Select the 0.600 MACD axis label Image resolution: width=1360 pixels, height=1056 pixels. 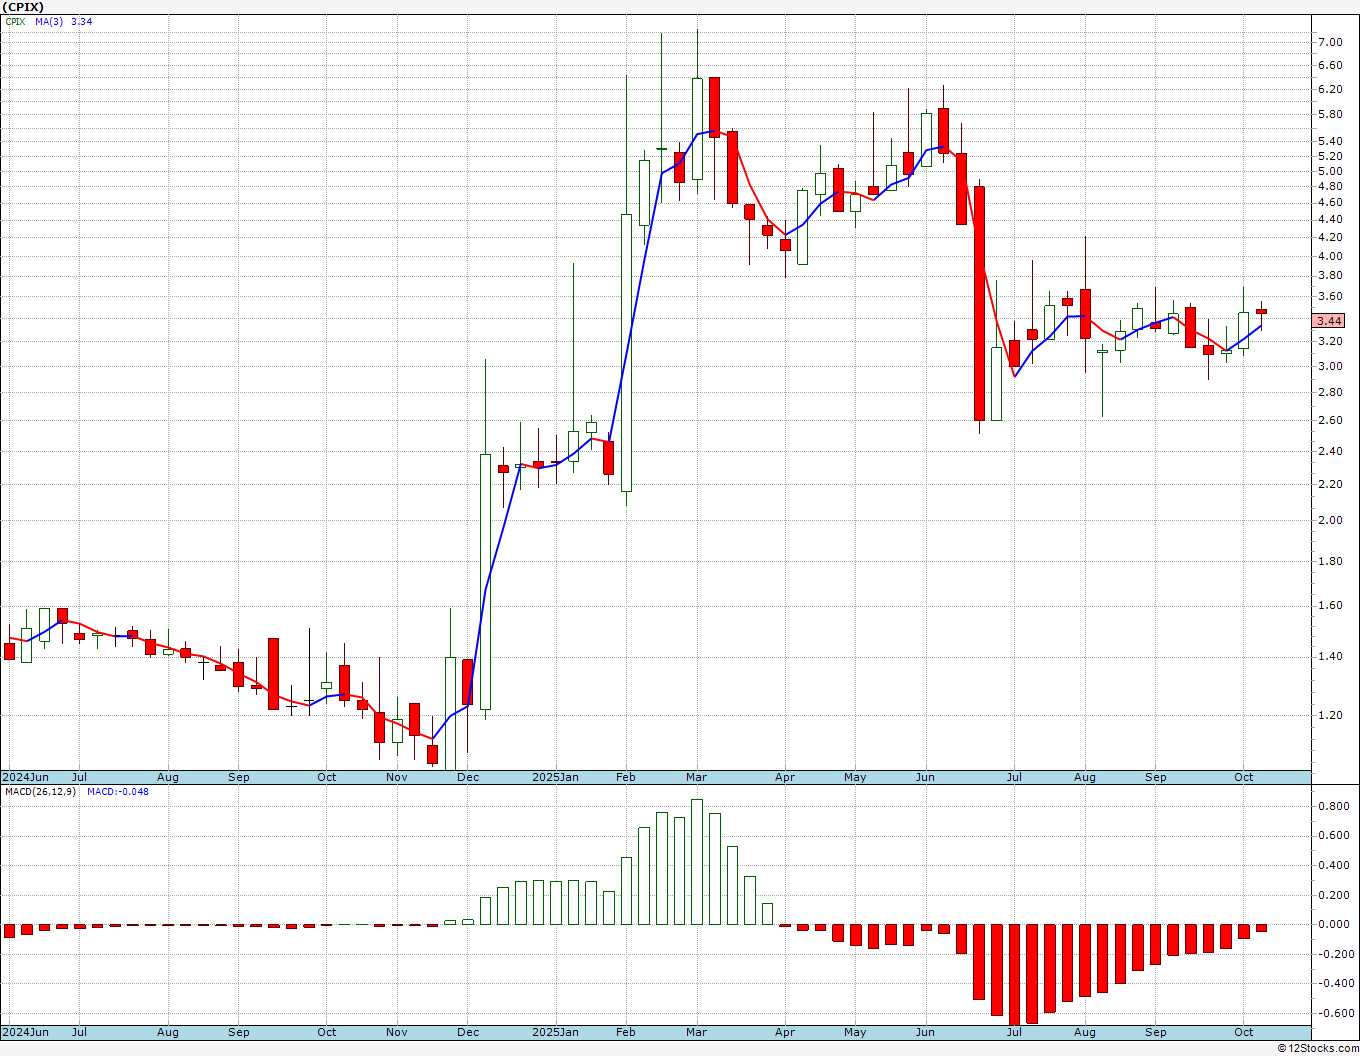click(1332, 835)
